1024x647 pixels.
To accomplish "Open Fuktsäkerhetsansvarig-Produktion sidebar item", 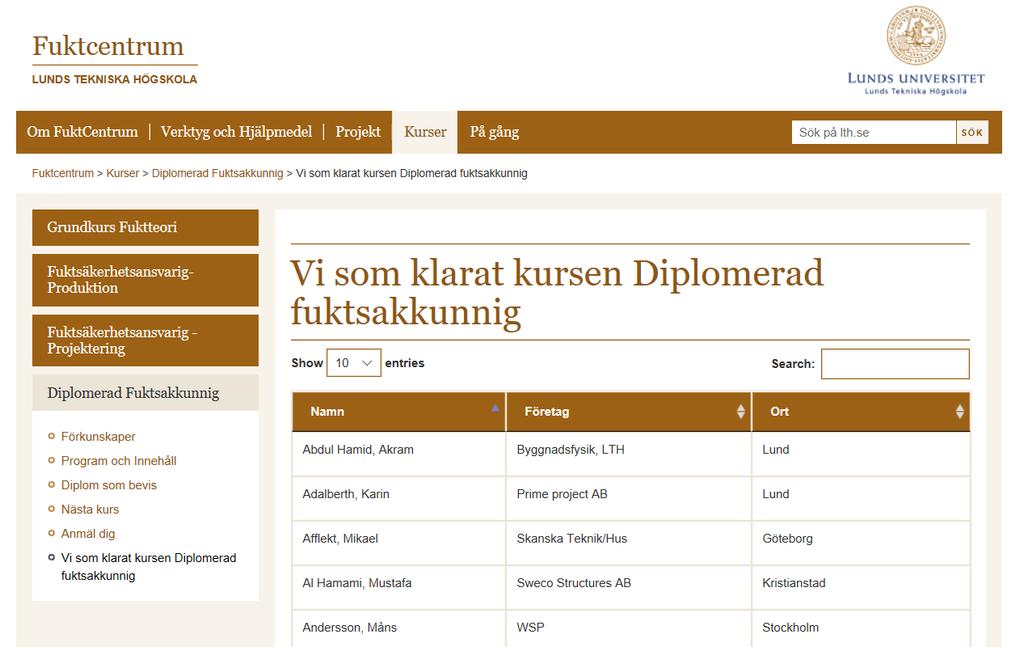I will [145, 280].
